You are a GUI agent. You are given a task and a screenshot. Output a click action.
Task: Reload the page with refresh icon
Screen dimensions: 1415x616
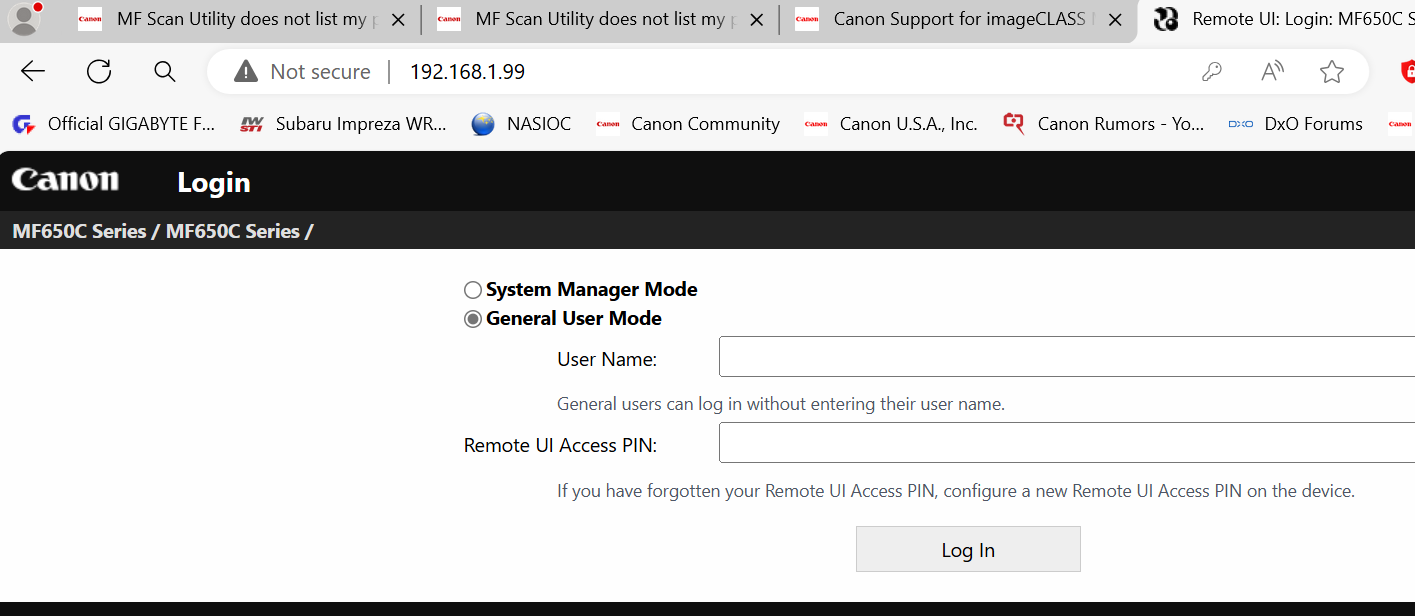pos(99,71)
